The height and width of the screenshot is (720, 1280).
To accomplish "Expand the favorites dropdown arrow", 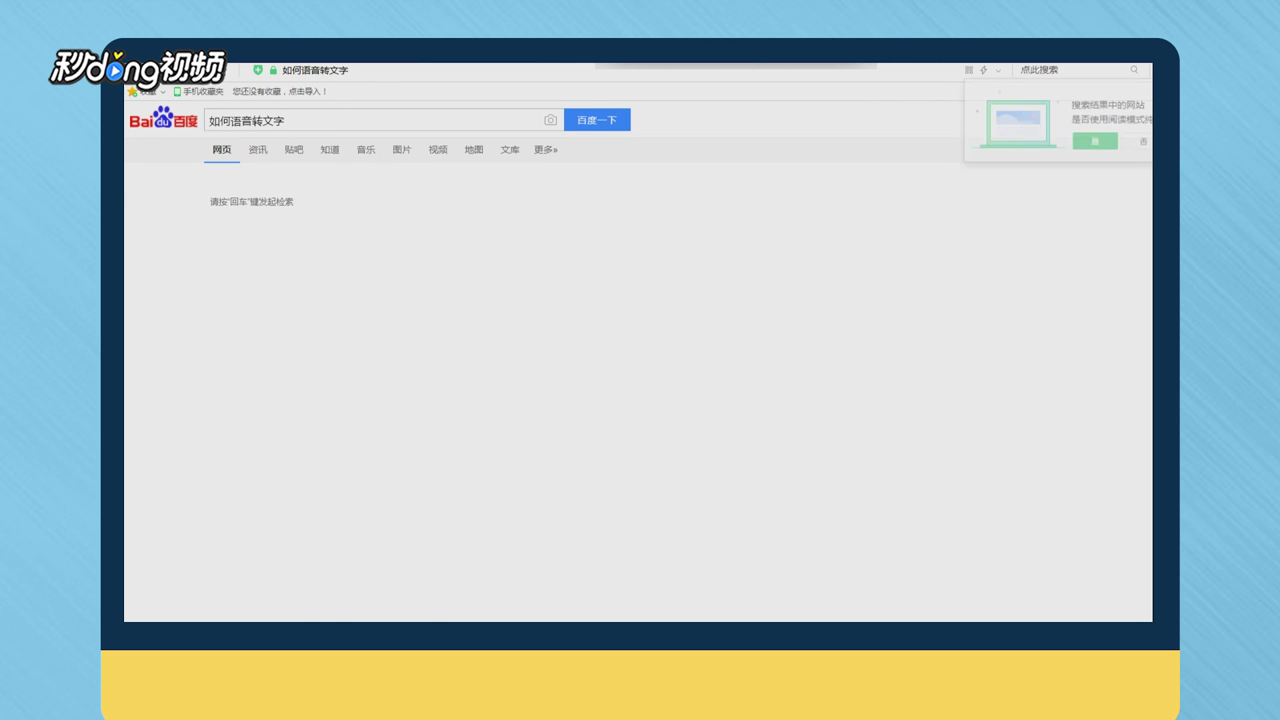I will [x=163, y=92].
